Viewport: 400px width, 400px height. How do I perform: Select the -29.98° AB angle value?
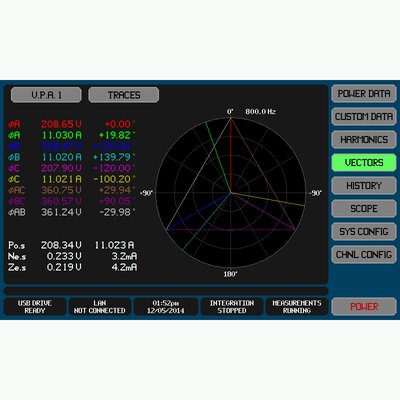[x=117, y=212]
